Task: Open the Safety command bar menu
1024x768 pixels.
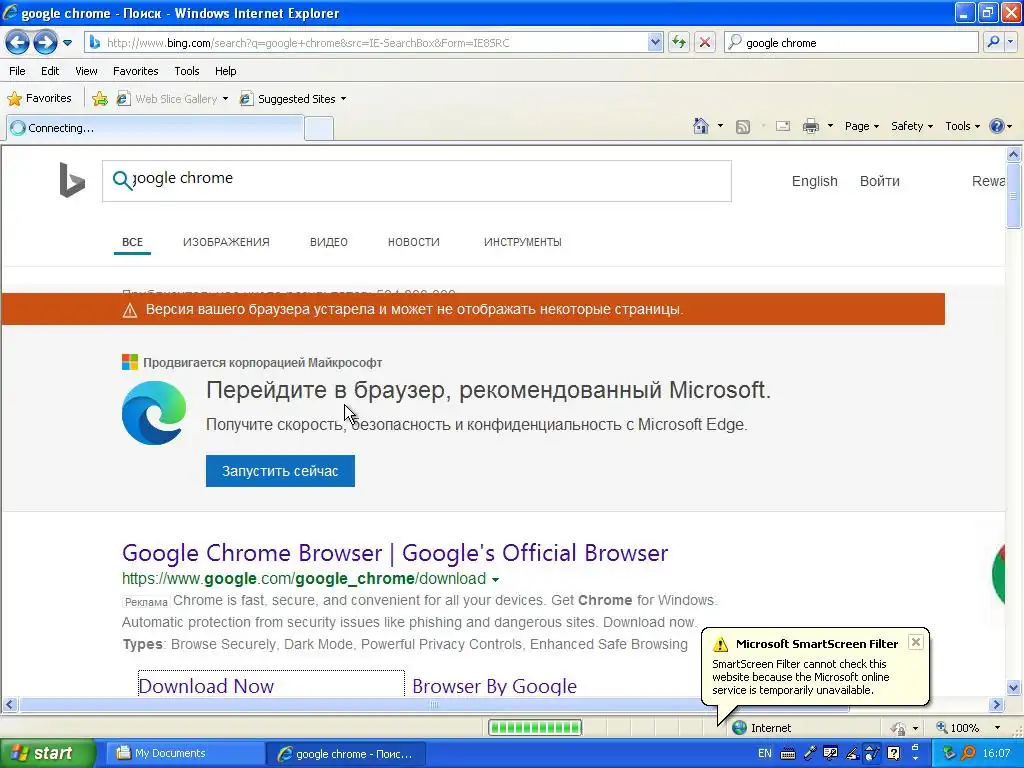Action: pos(912,126)
